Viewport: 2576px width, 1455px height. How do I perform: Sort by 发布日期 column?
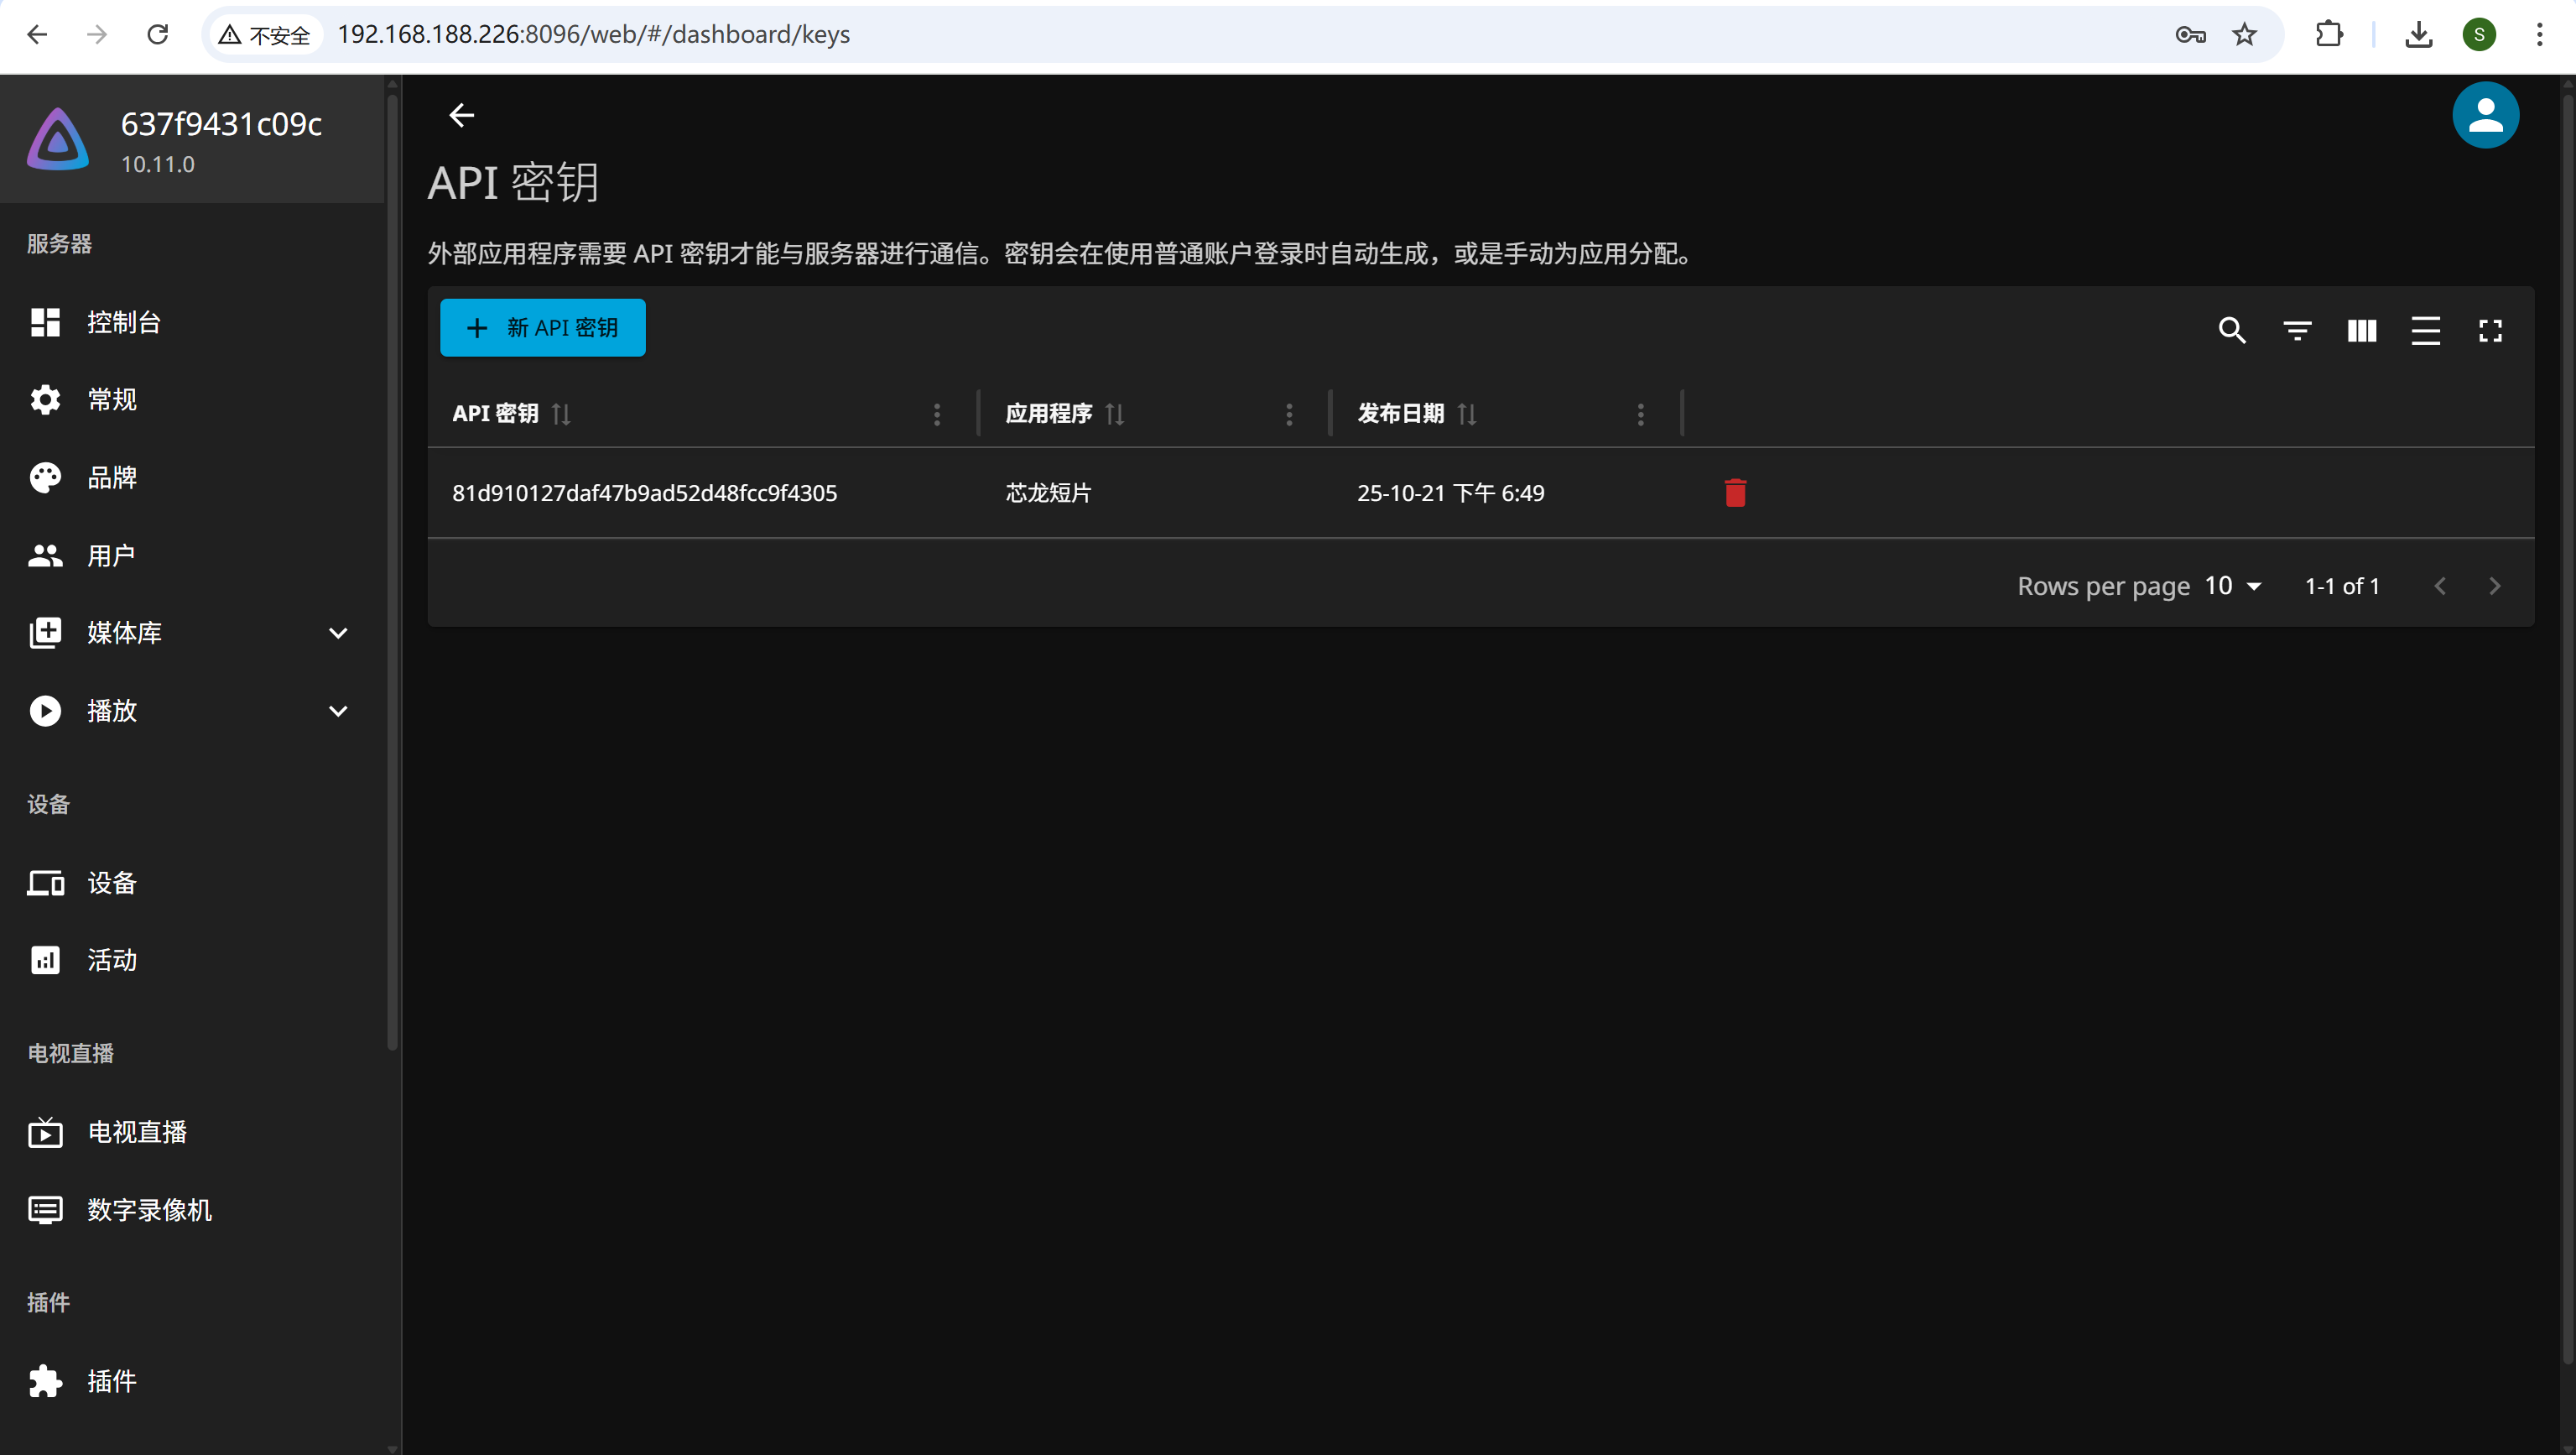tap(1466, 413)
